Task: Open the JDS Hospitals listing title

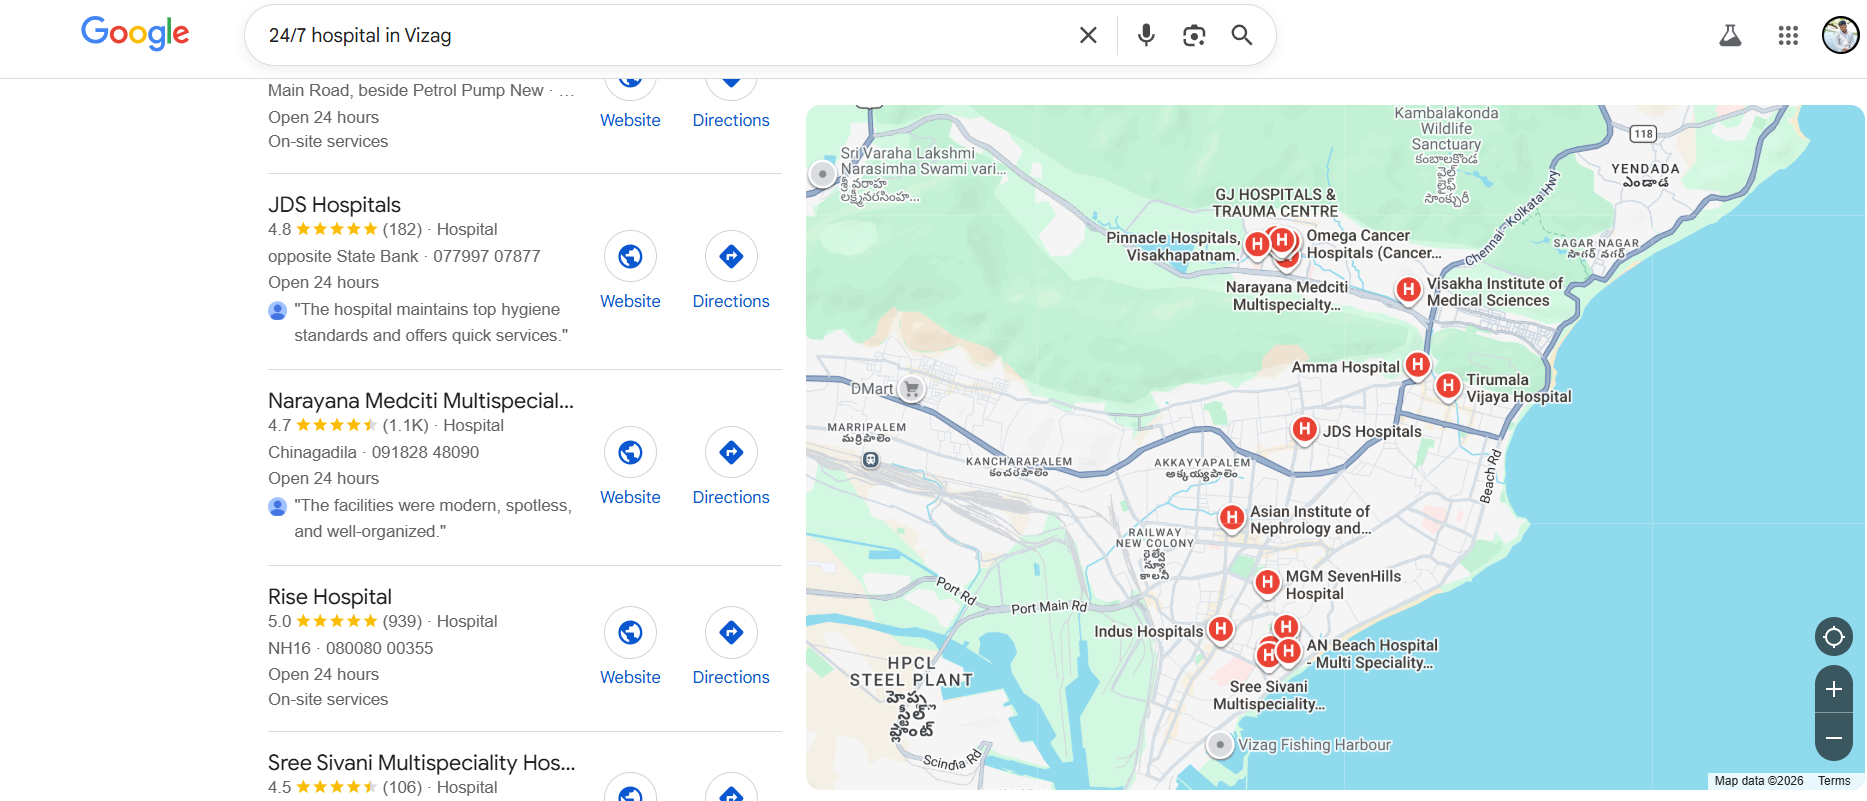Action: tap(334, 205)
